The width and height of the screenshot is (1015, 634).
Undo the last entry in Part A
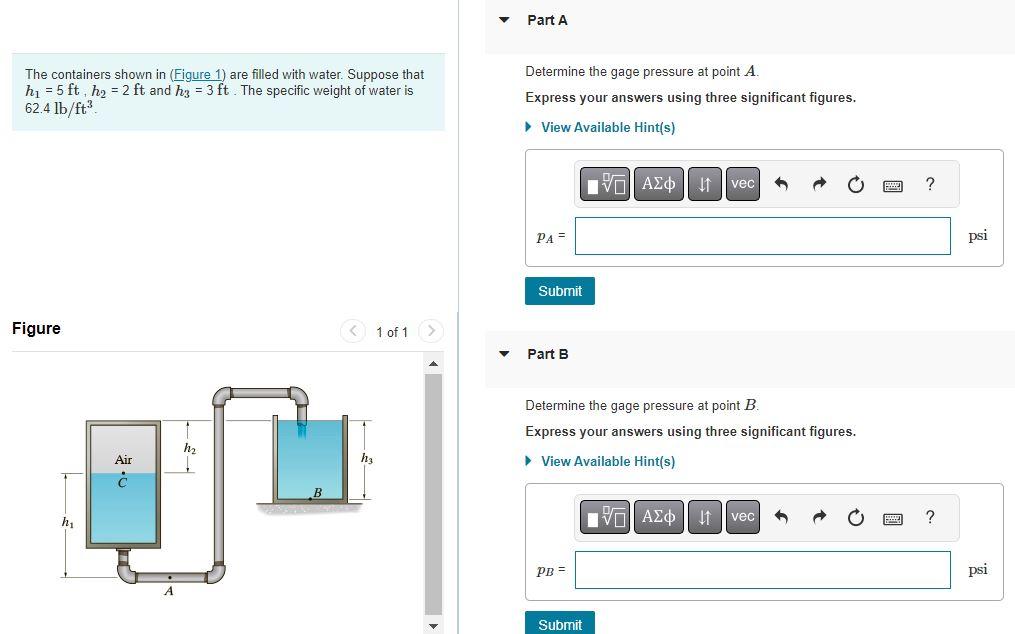[x=782, y=184]
